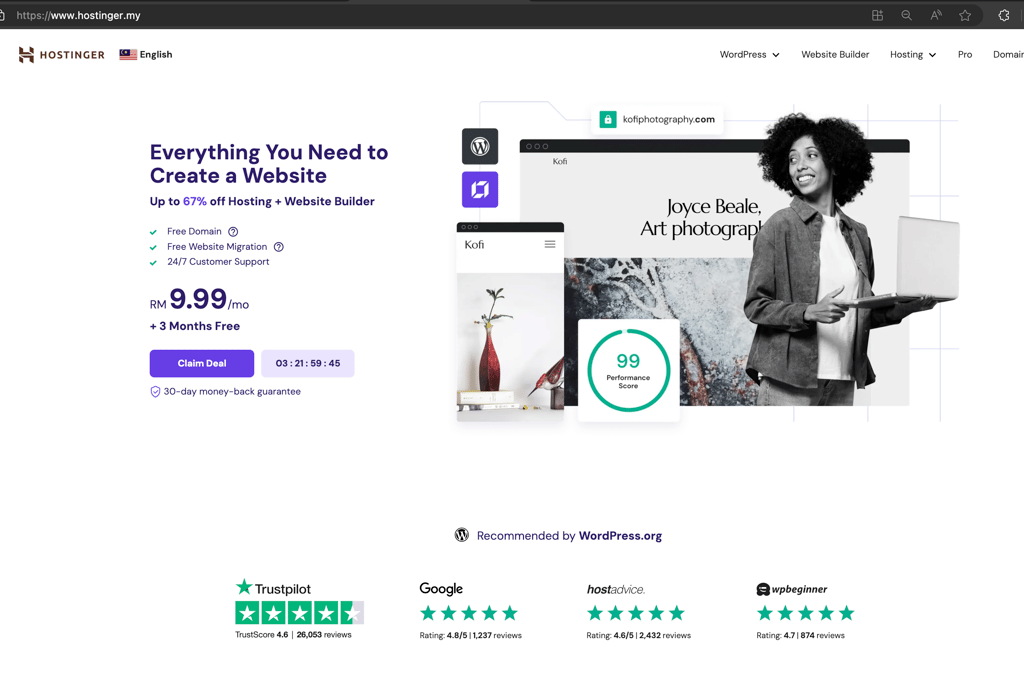Click the RM 9.99/mo price

(x=199, y=300)
